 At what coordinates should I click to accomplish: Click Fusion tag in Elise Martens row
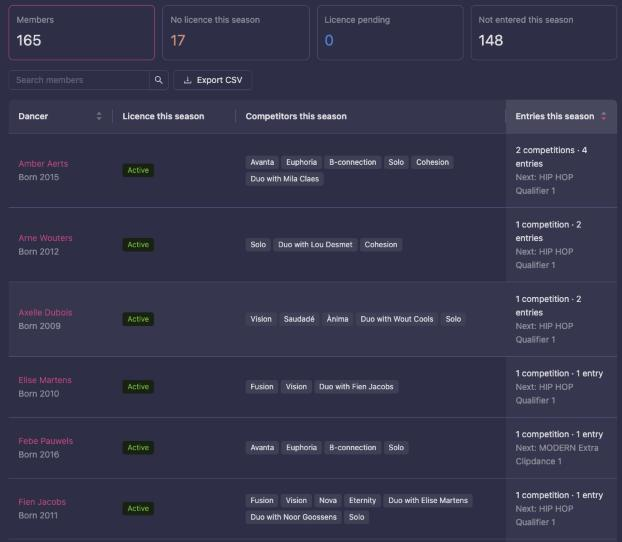262,387
